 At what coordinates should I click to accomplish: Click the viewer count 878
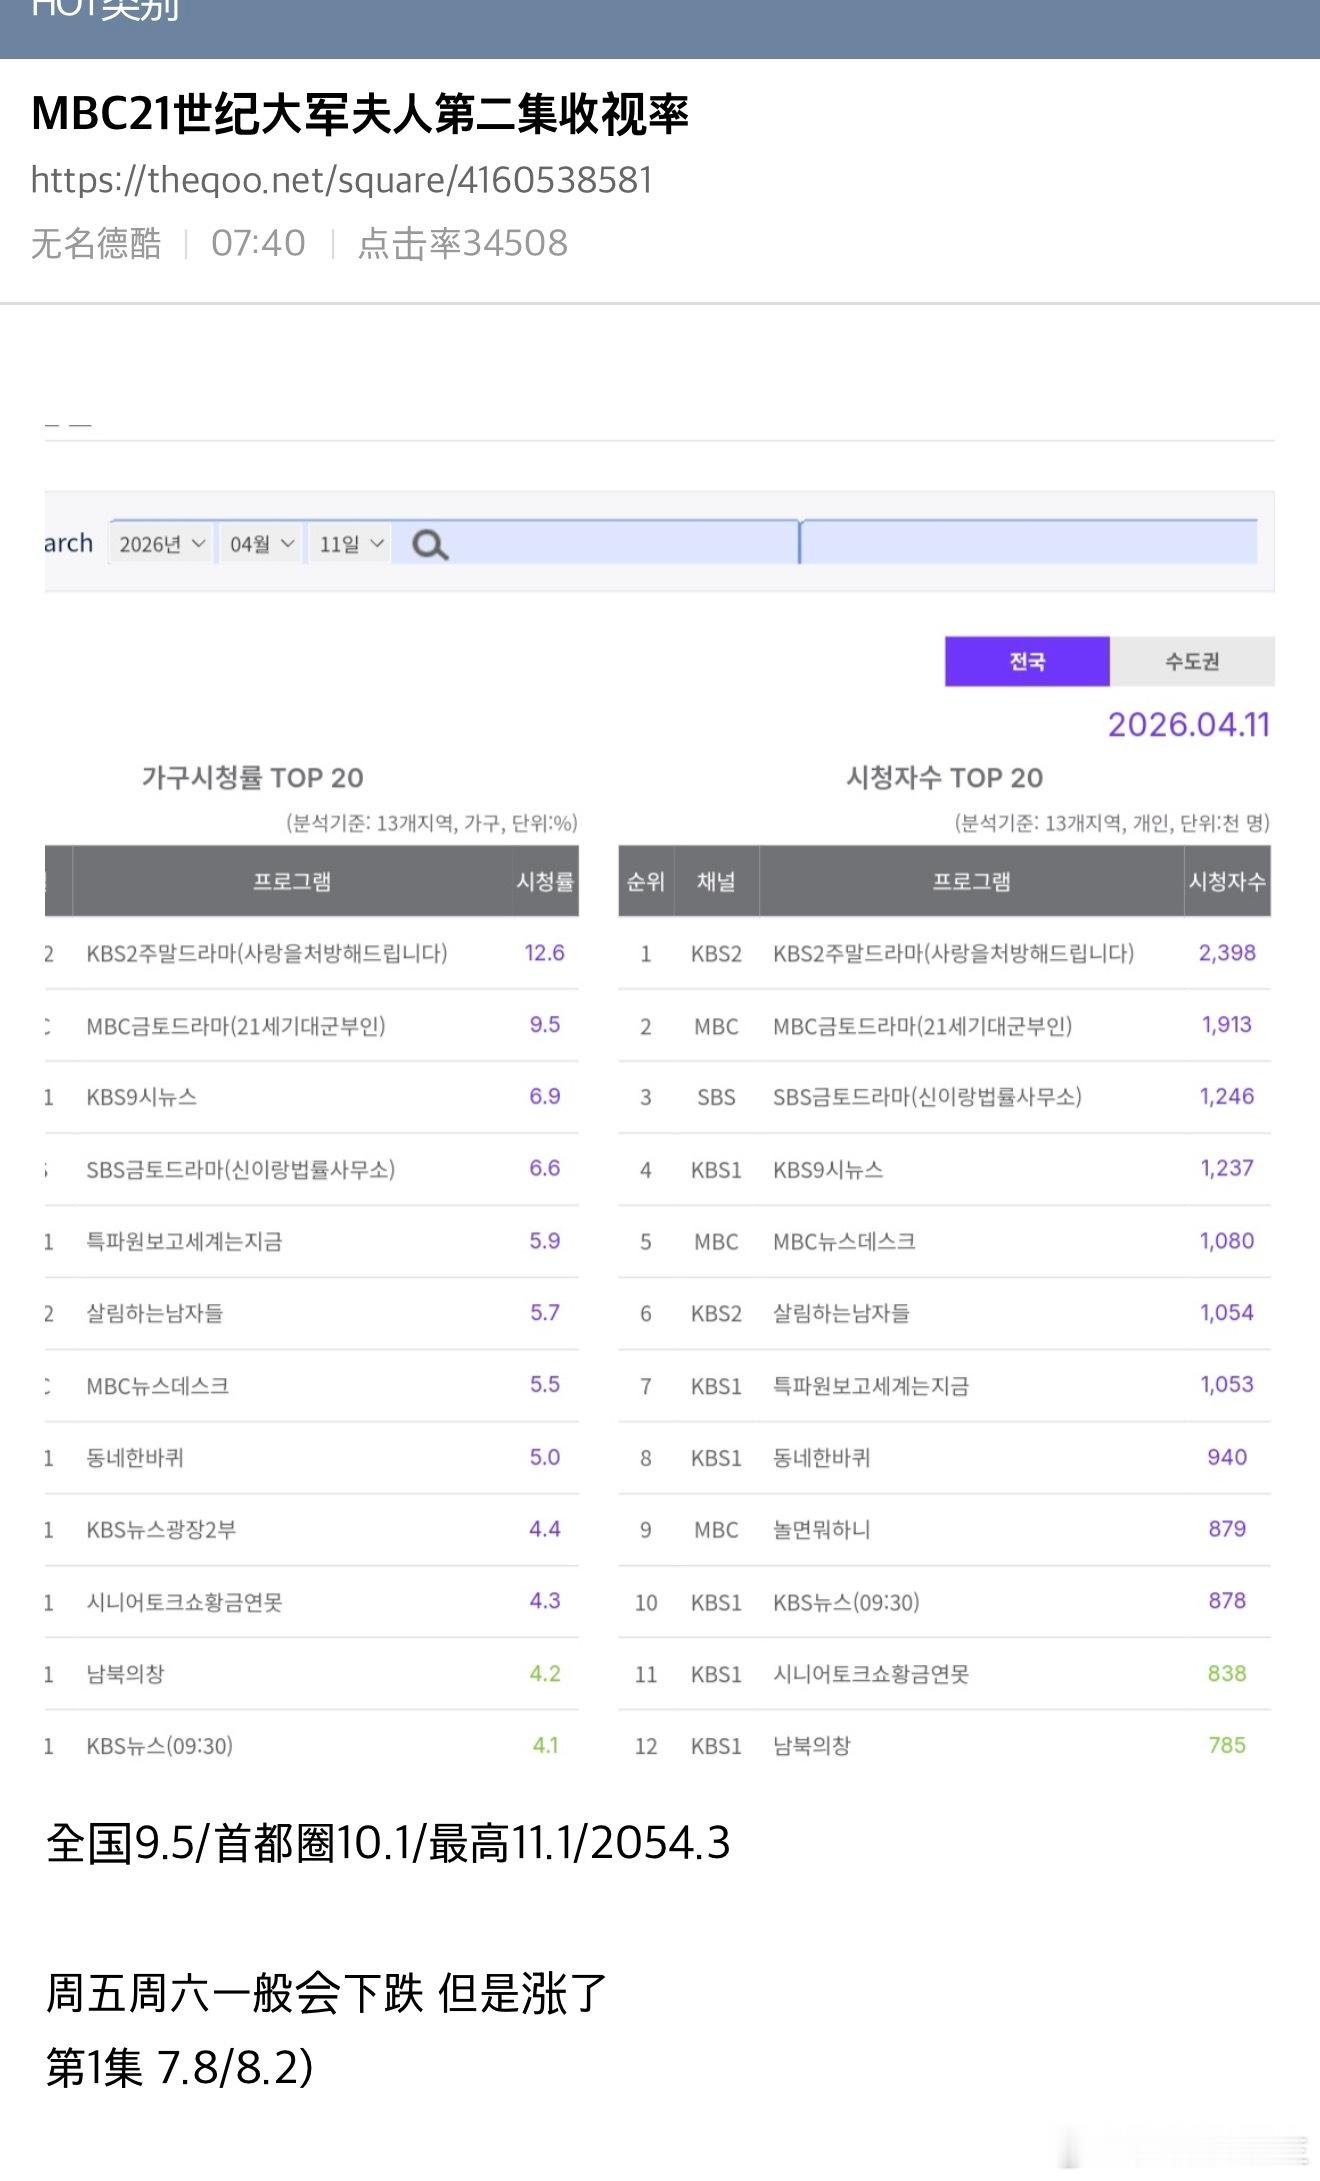[x=1227, y=1601]
